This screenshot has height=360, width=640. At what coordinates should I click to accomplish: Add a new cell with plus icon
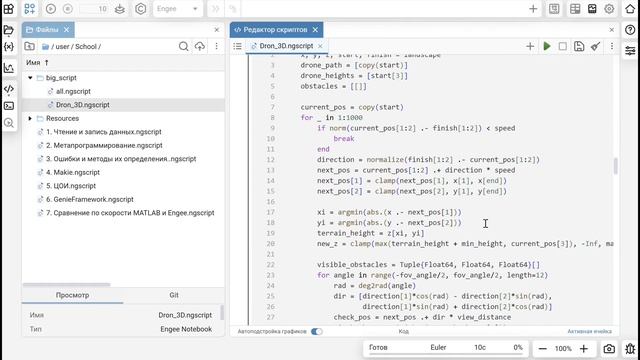coord(530,46)
